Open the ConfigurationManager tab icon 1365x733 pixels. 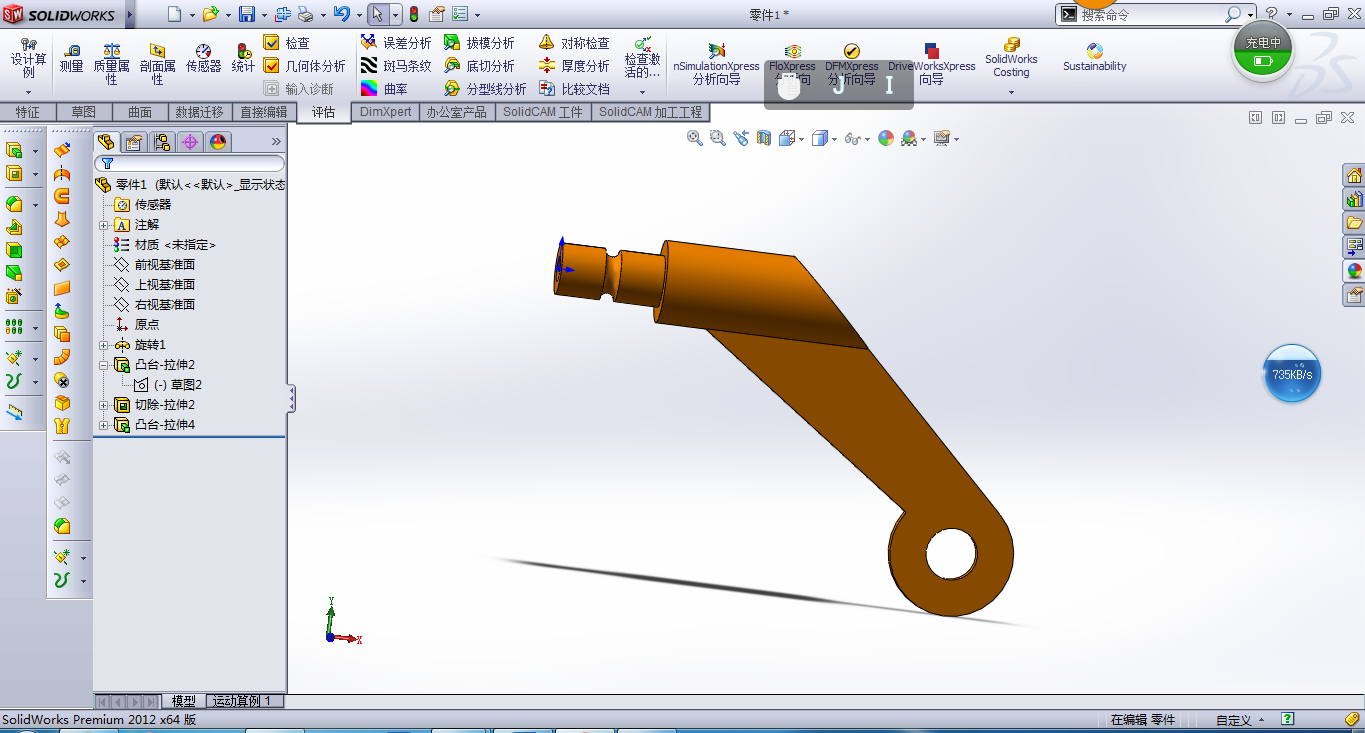pos(161,141)
